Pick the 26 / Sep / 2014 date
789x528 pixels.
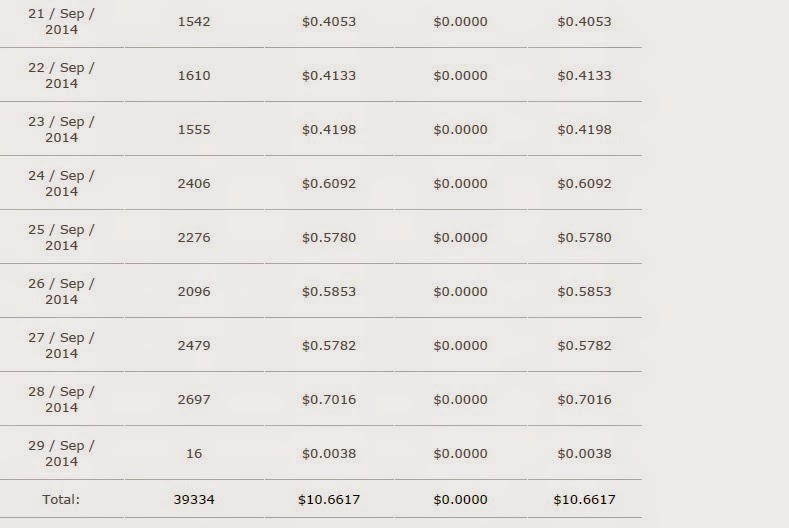[x=61, y=291]
